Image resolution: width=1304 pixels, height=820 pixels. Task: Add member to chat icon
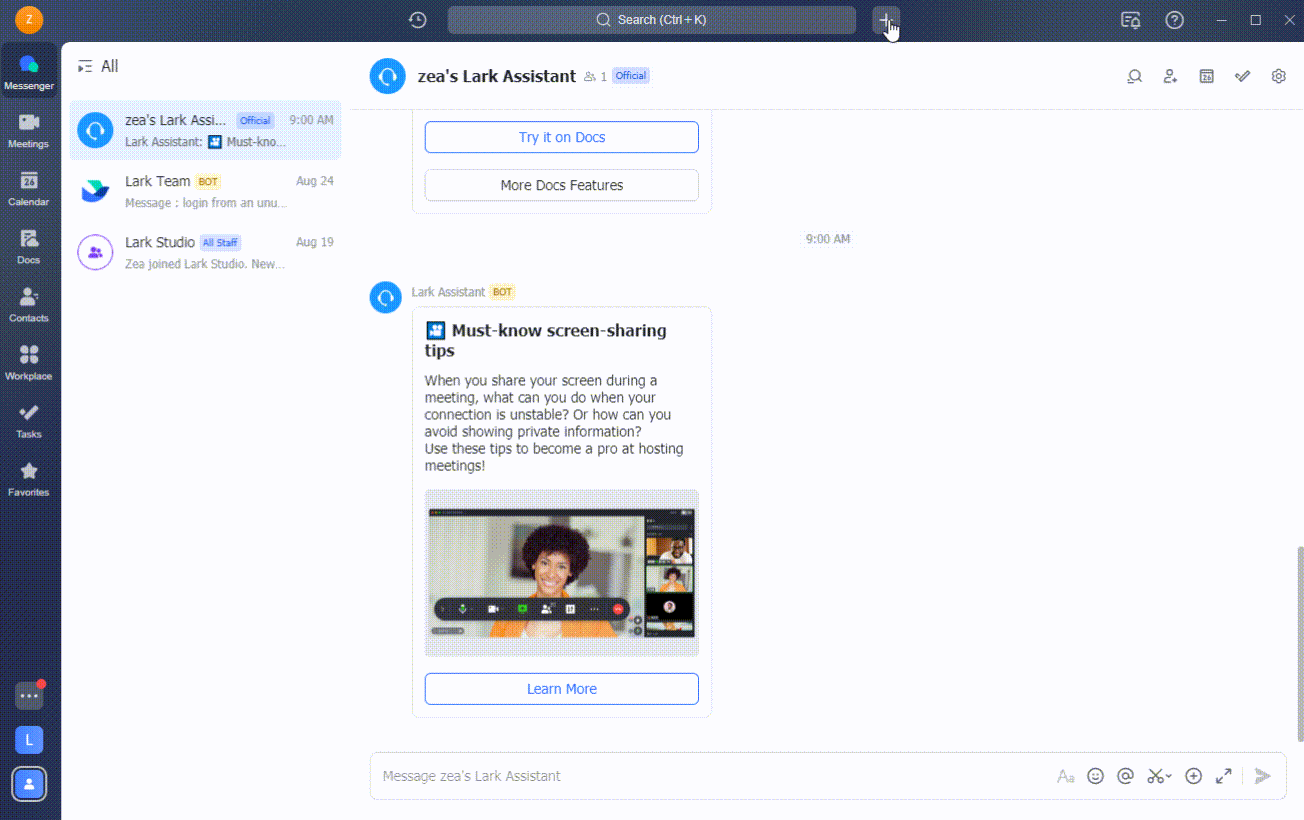pos(1170,76)
